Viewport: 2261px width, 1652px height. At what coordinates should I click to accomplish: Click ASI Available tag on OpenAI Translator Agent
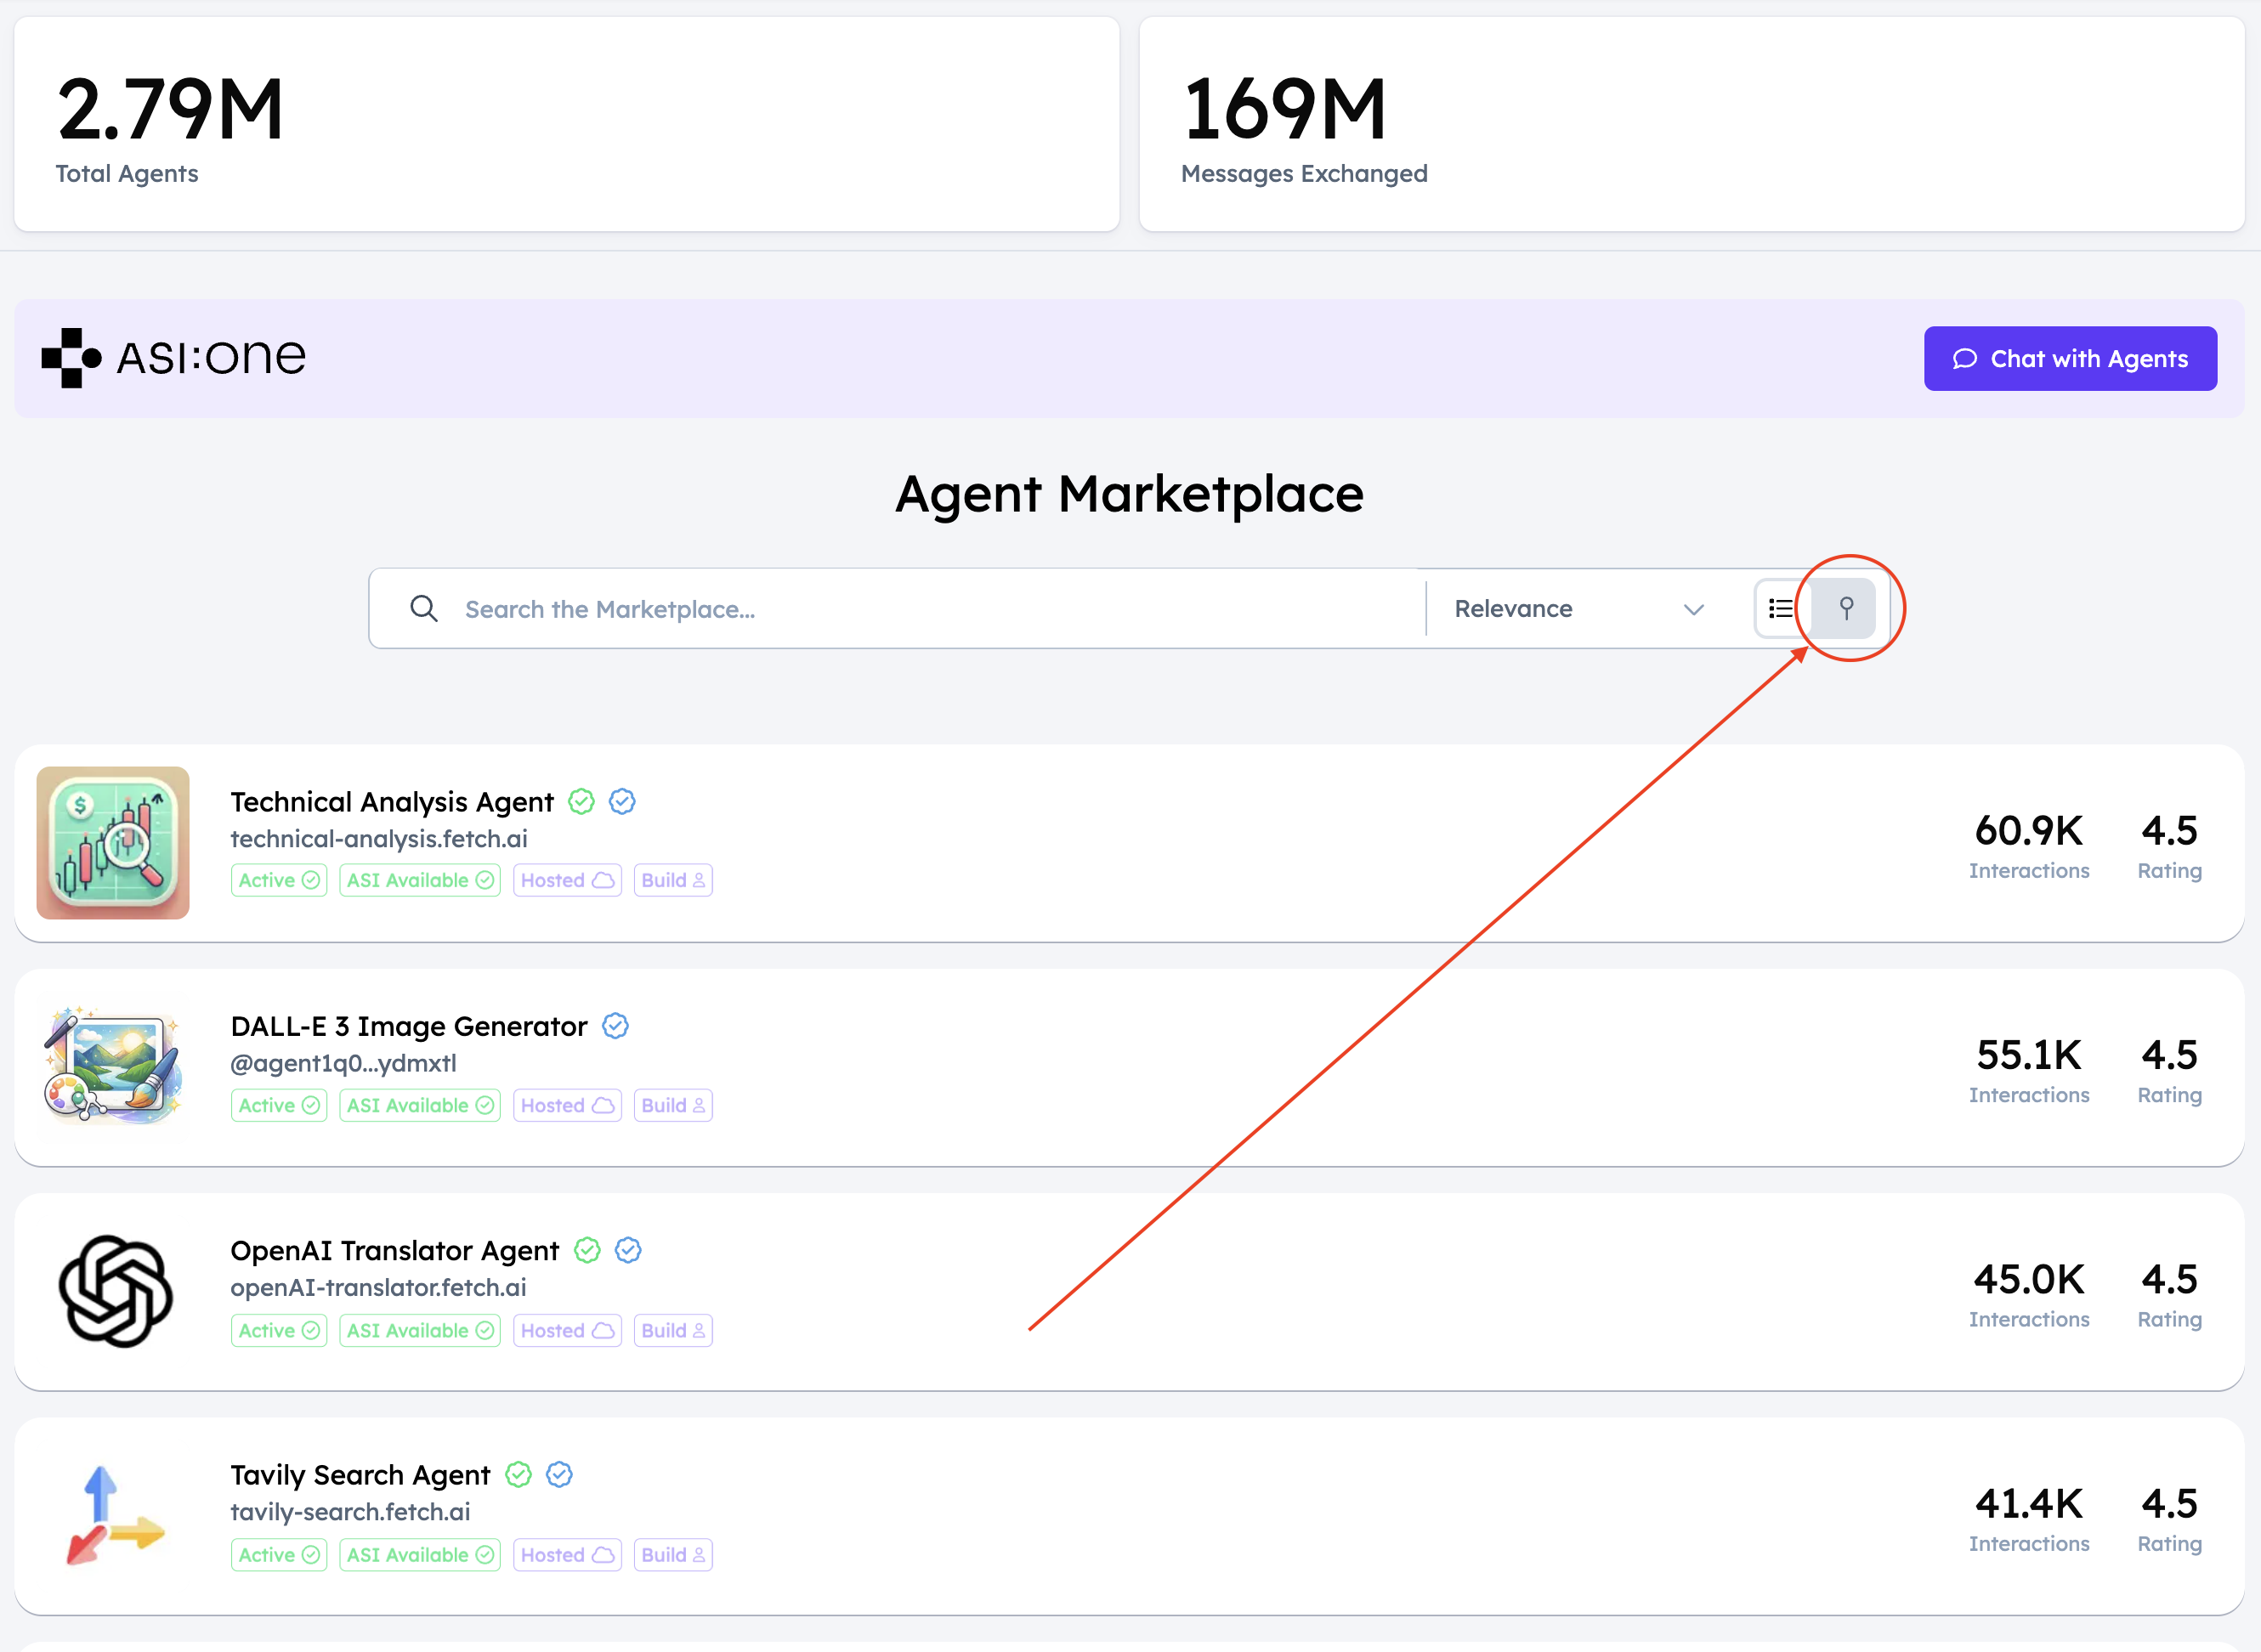420,1330
